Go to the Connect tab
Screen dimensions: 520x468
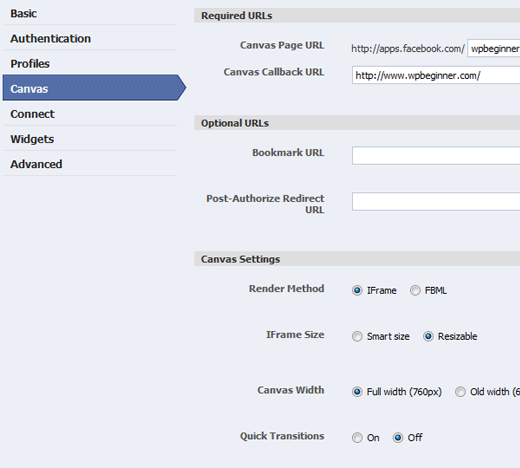[x=90, y=114]
